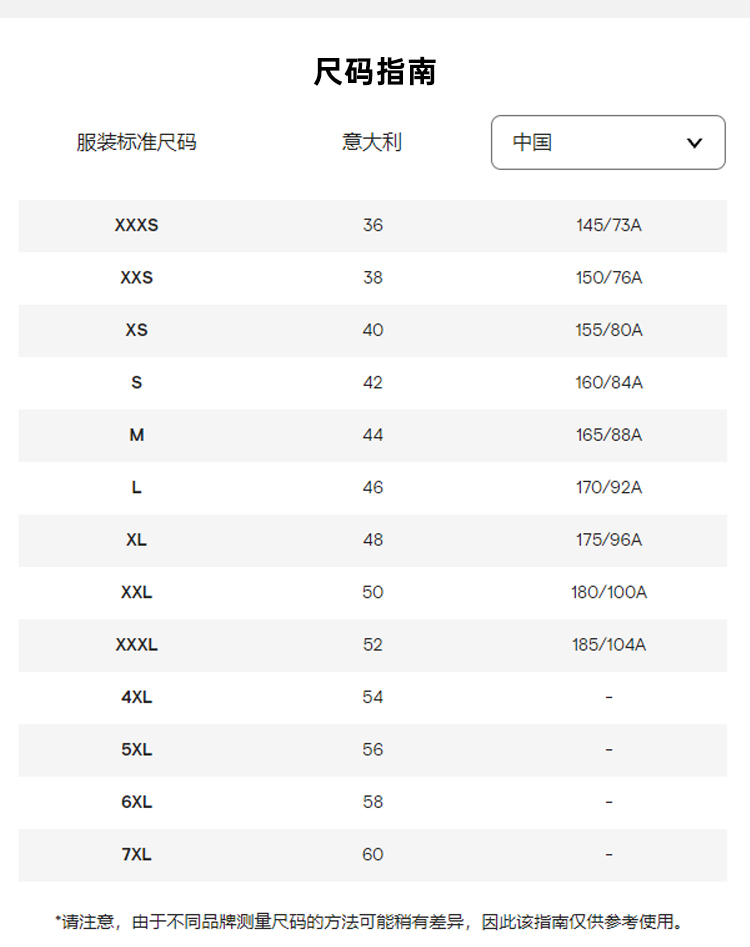Viewport: 750px width, 947px height.
Task: Click the XXS size label
Action: click(137, 277)
